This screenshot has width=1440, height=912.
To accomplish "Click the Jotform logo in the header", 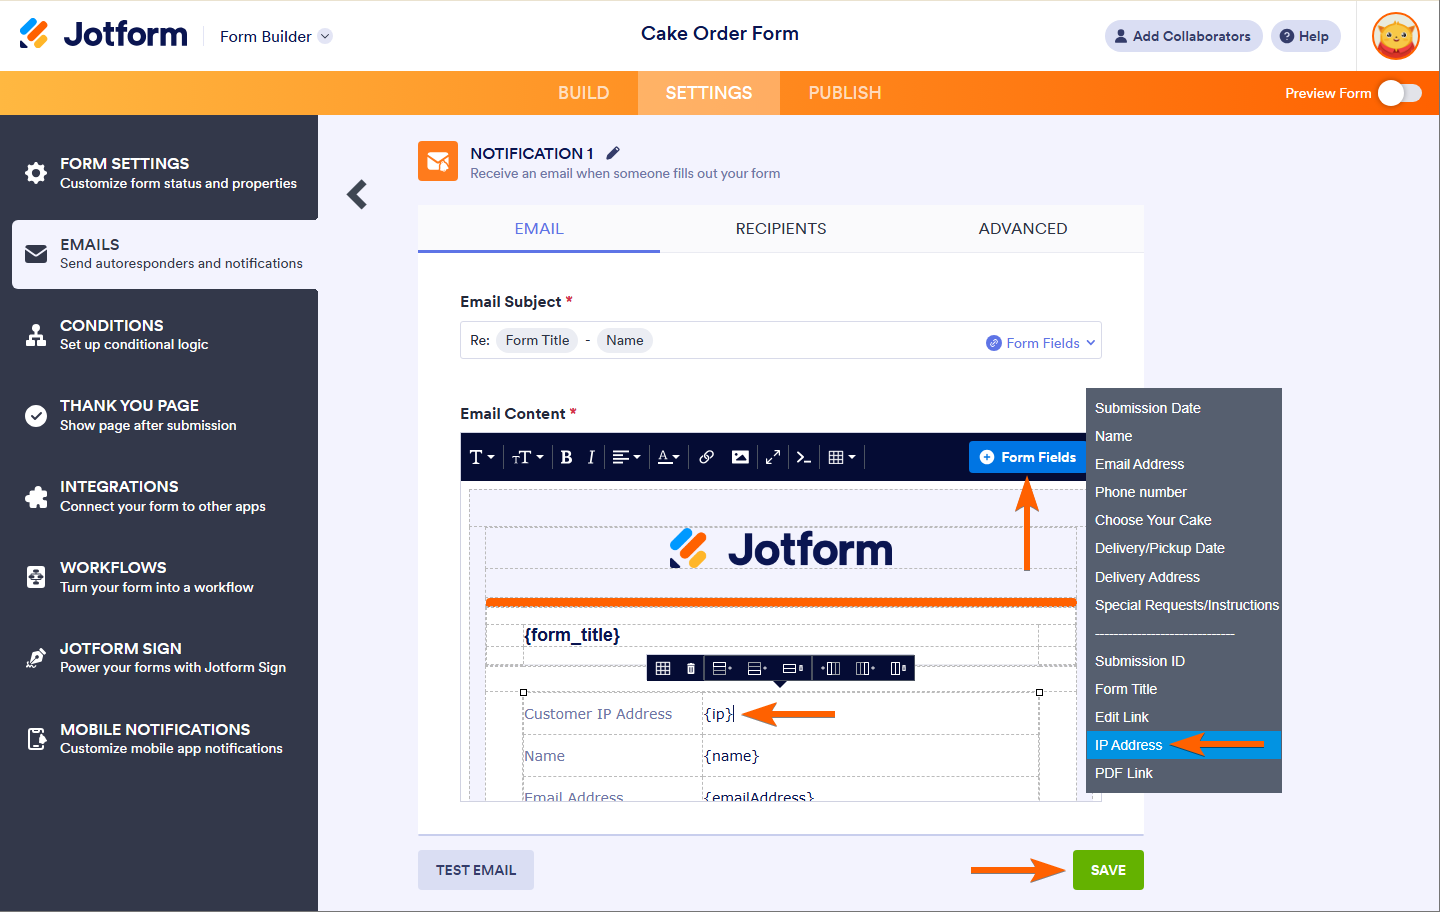I will [103, 34].
